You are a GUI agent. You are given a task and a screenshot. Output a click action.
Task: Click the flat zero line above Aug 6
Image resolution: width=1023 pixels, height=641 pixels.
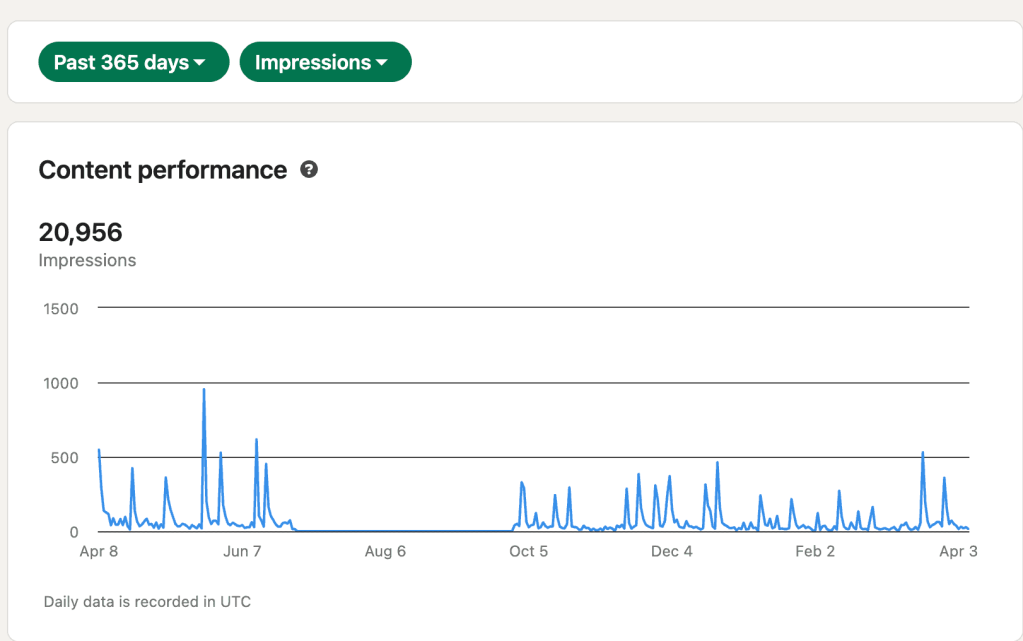click(x=386, y=531)
